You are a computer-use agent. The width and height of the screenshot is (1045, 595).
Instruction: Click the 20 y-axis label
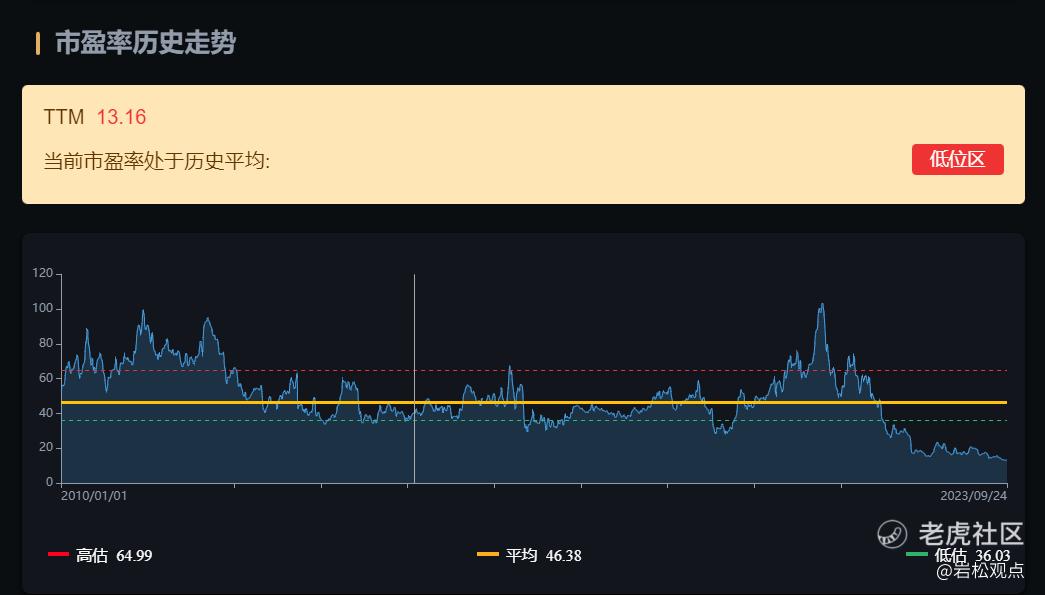click(46, 447)
